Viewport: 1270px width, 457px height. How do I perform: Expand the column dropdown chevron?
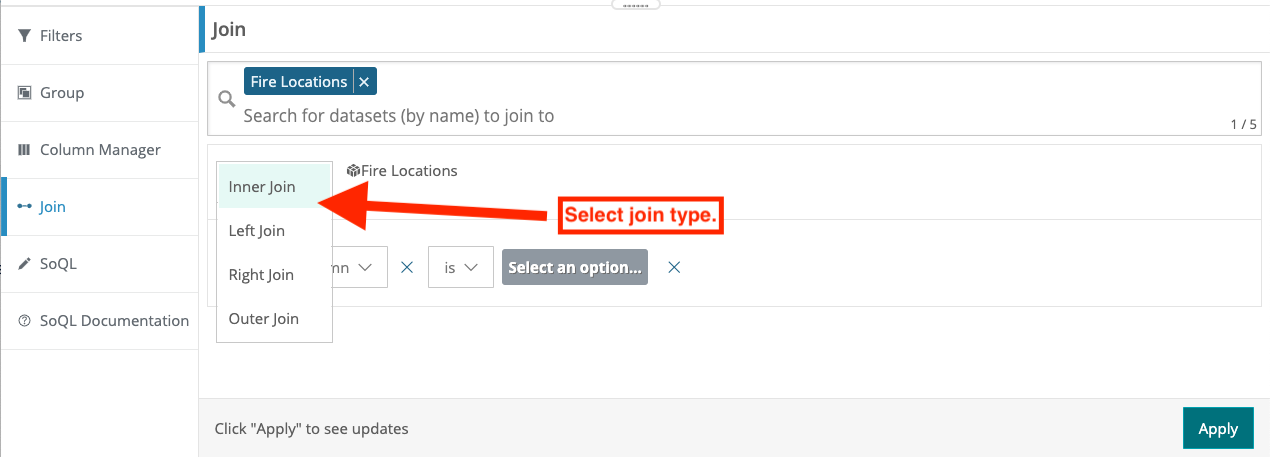(x=365, y=268)
